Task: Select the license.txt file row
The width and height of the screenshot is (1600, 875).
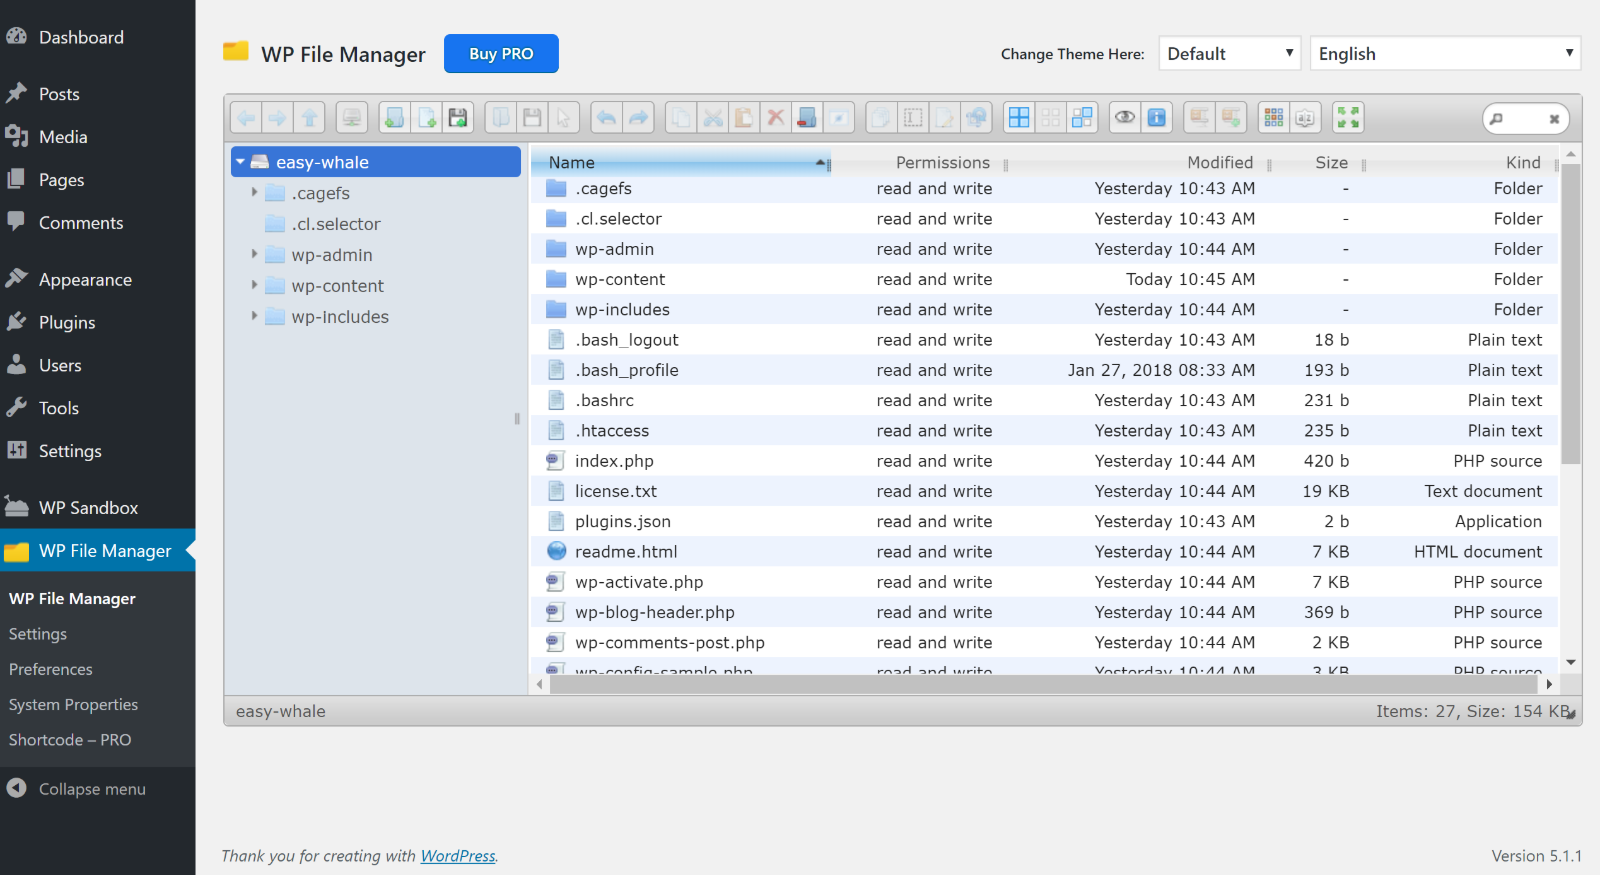Action: 1043,491
